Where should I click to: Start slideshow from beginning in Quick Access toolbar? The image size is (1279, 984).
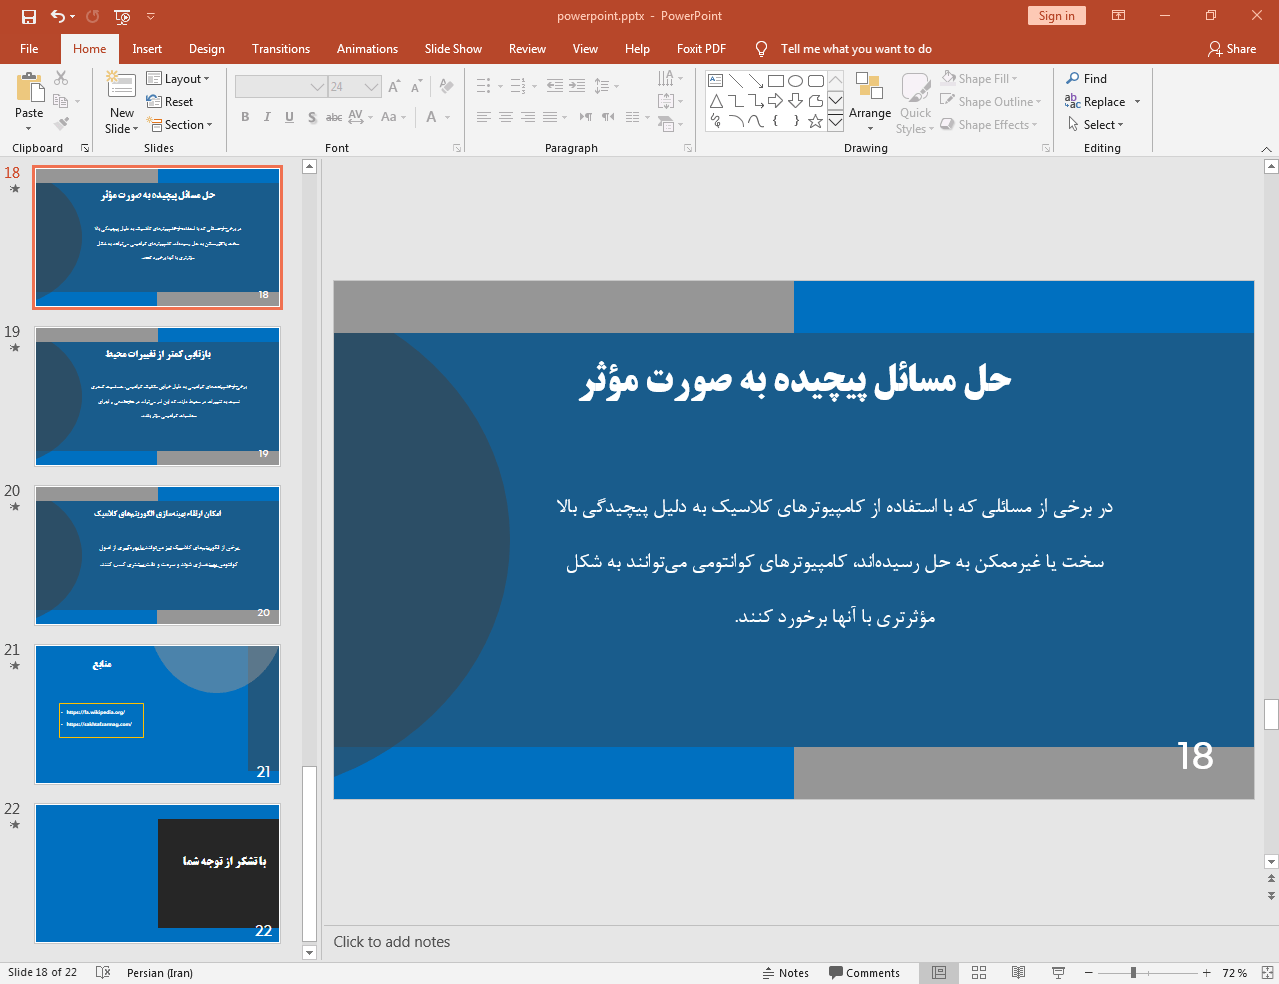point(122,16)
